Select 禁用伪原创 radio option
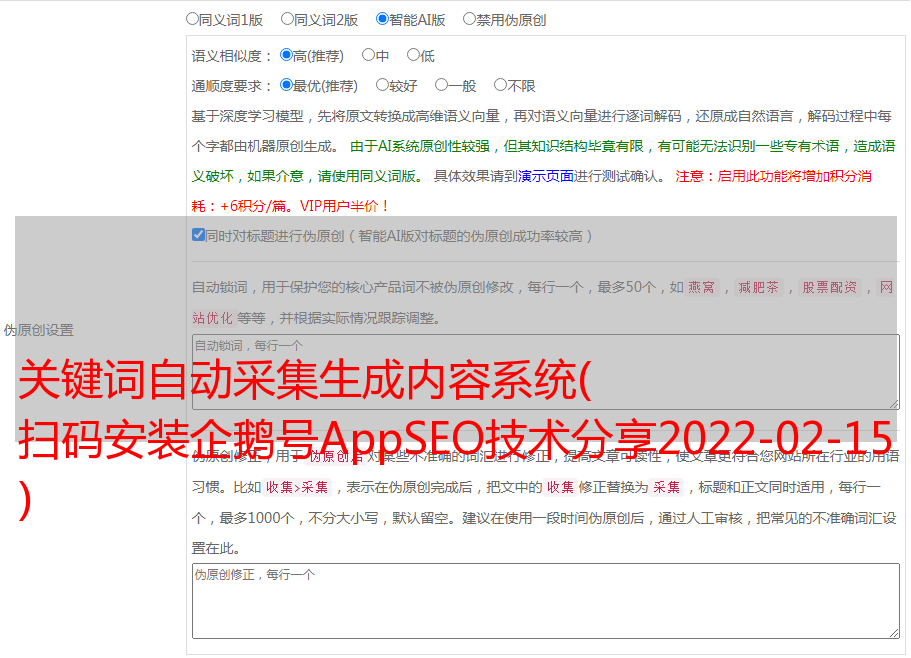 (469, 19)
